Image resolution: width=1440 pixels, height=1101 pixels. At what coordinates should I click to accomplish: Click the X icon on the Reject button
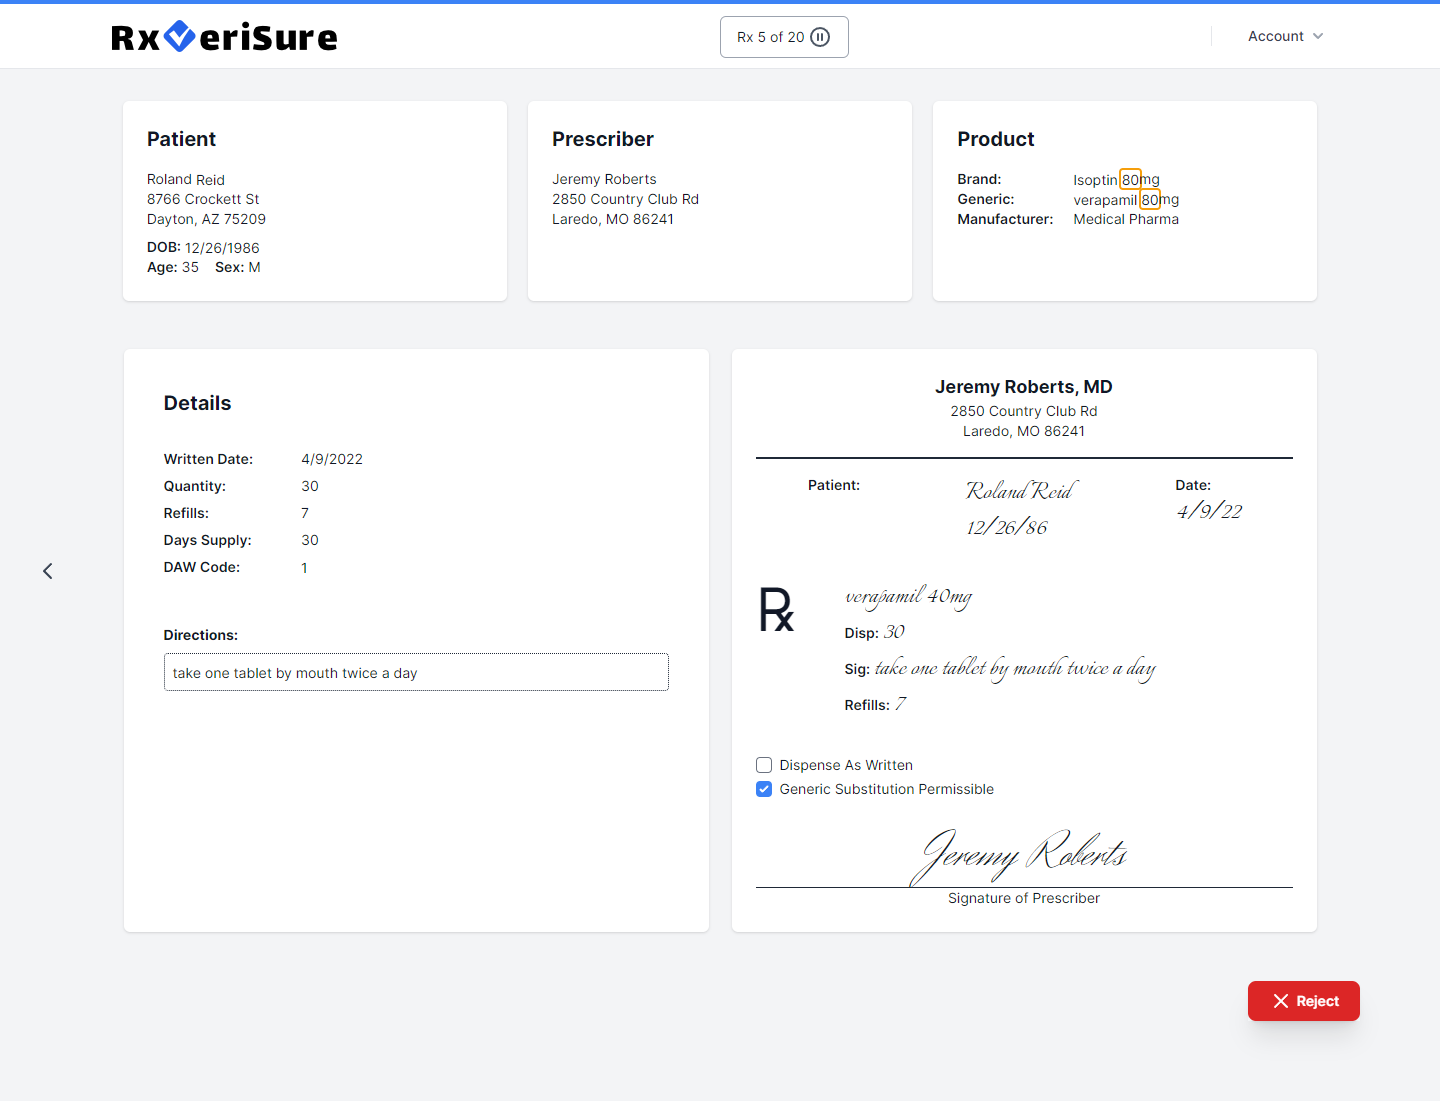pyautogui.click(x=1280, y=1001)
